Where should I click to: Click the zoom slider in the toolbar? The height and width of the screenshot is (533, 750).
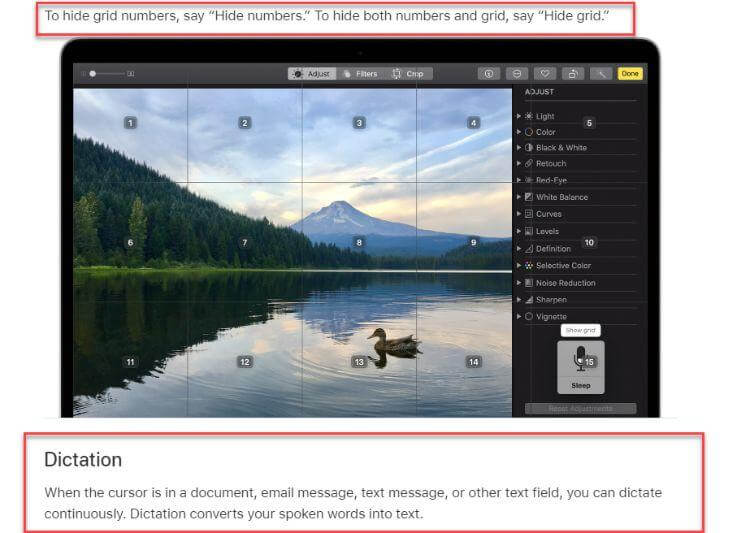(107, 74)
